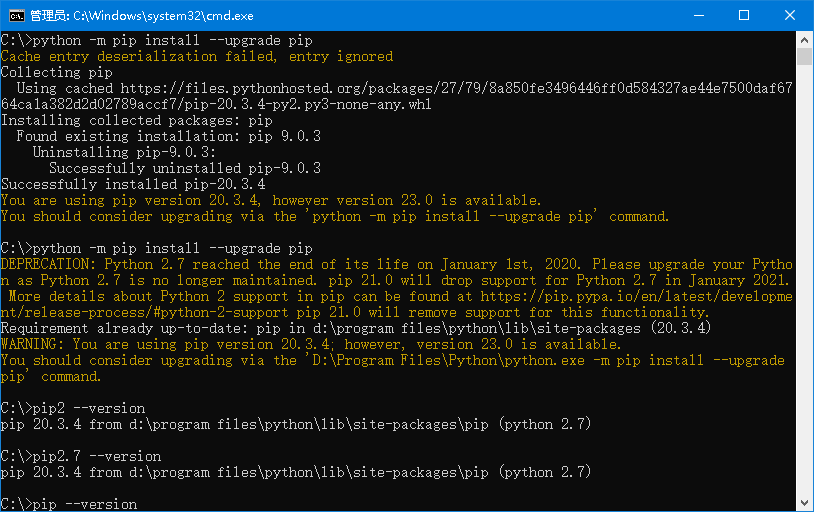
Task: Click 'Found existing installation: pip 9.0.3' line
Action: [x=169, y=136]
